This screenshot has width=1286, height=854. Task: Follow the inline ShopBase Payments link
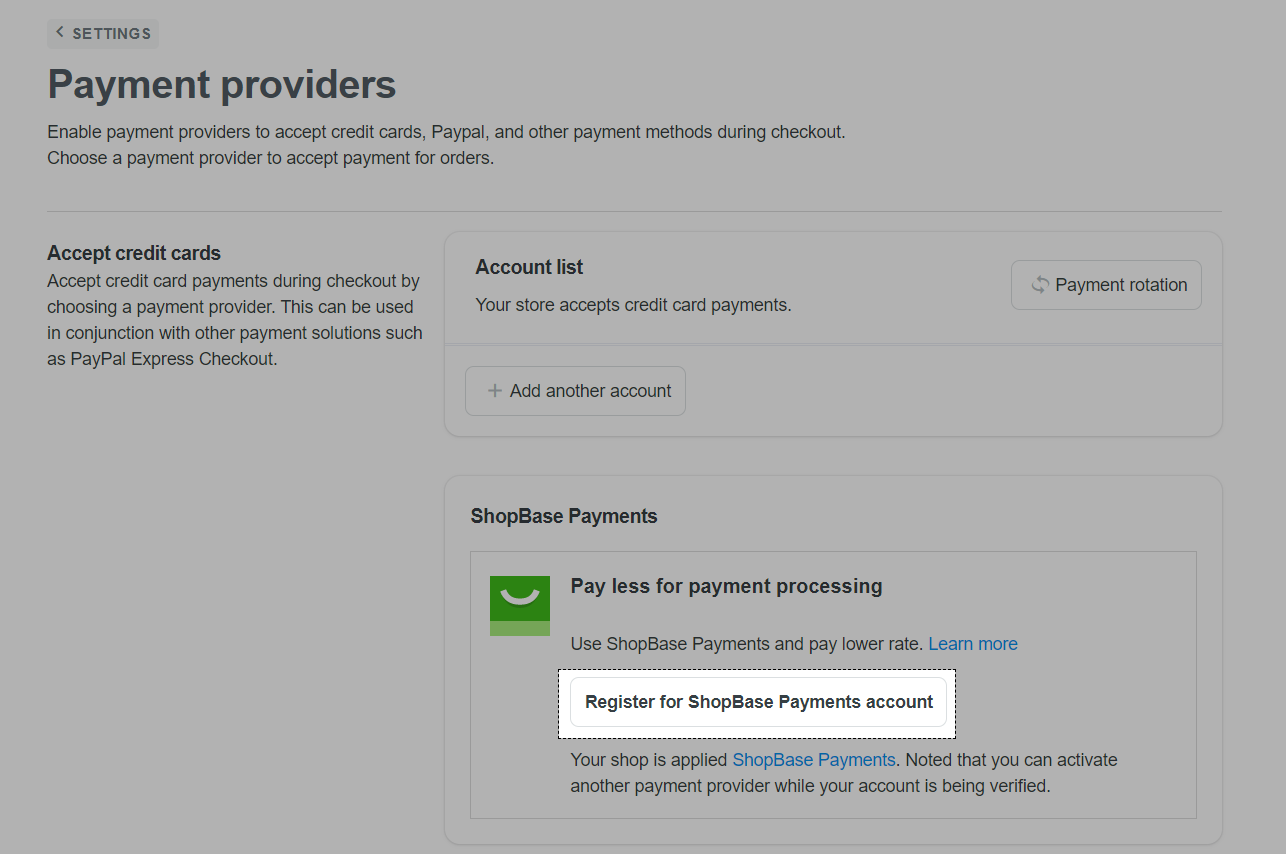coord(814,760)
